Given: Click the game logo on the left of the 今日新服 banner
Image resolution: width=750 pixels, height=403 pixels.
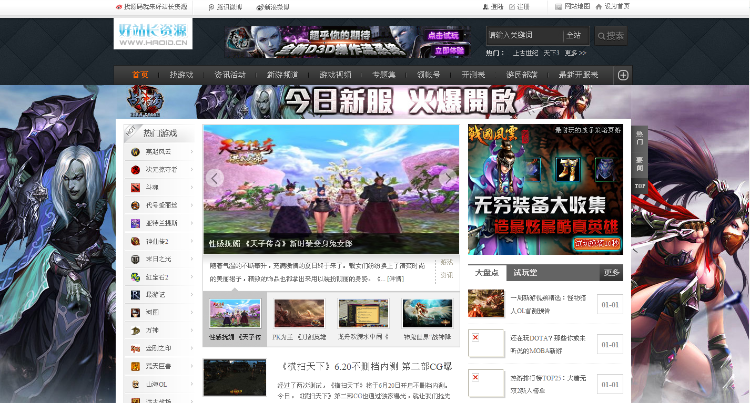Looking at the screenshot, I should [144, 101].
